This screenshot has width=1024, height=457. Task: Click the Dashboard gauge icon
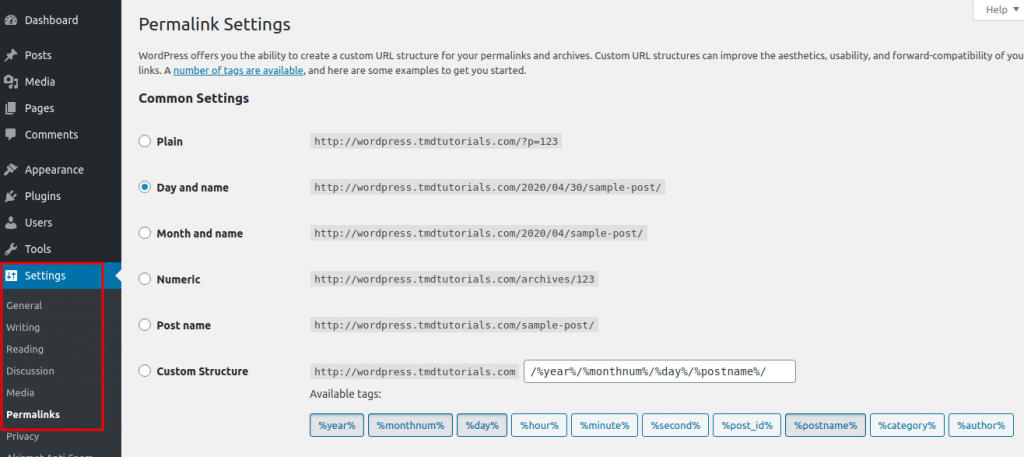11,20
